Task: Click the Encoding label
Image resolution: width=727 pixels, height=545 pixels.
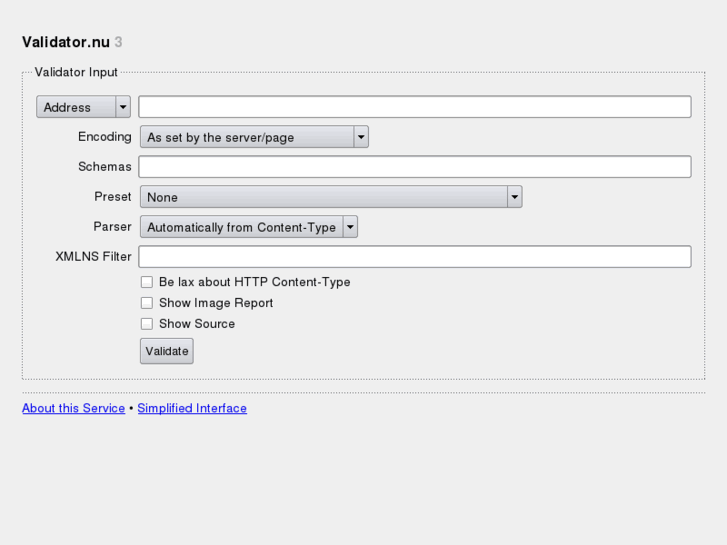Action: click(x=104, y=137)
